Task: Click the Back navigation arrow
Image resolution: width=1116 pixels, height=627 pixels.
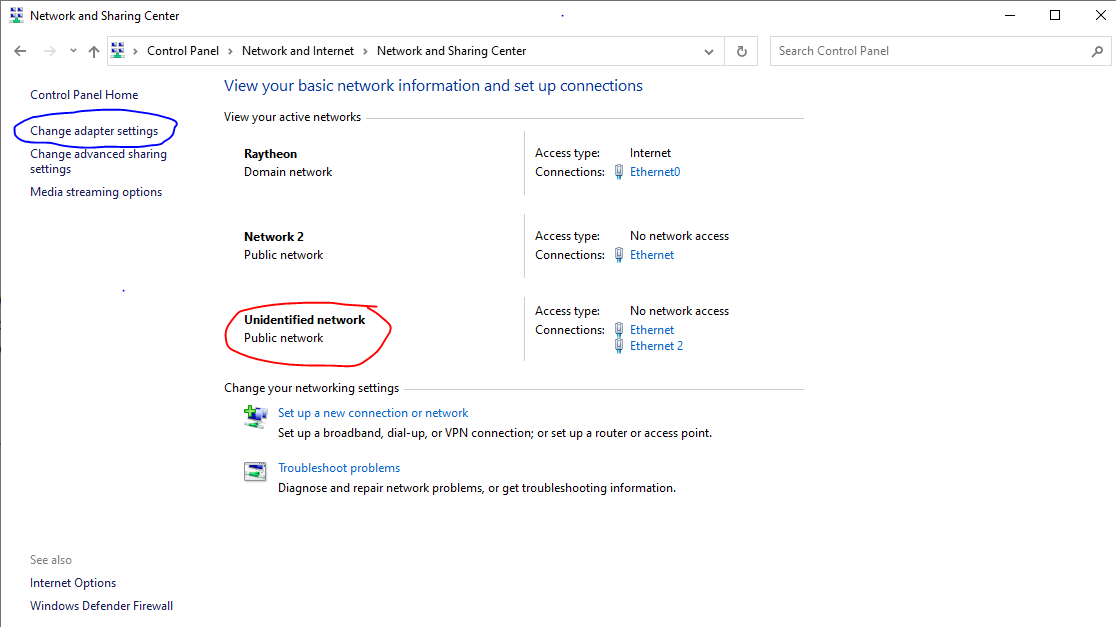Action: pyautogui.click(x=20, y=51)
